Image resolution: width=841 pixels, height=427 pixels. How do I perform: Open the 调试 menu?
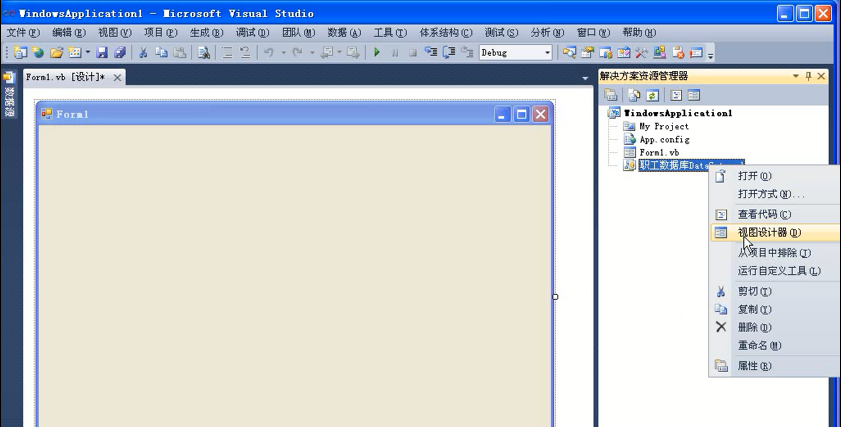tap(253, 33)
